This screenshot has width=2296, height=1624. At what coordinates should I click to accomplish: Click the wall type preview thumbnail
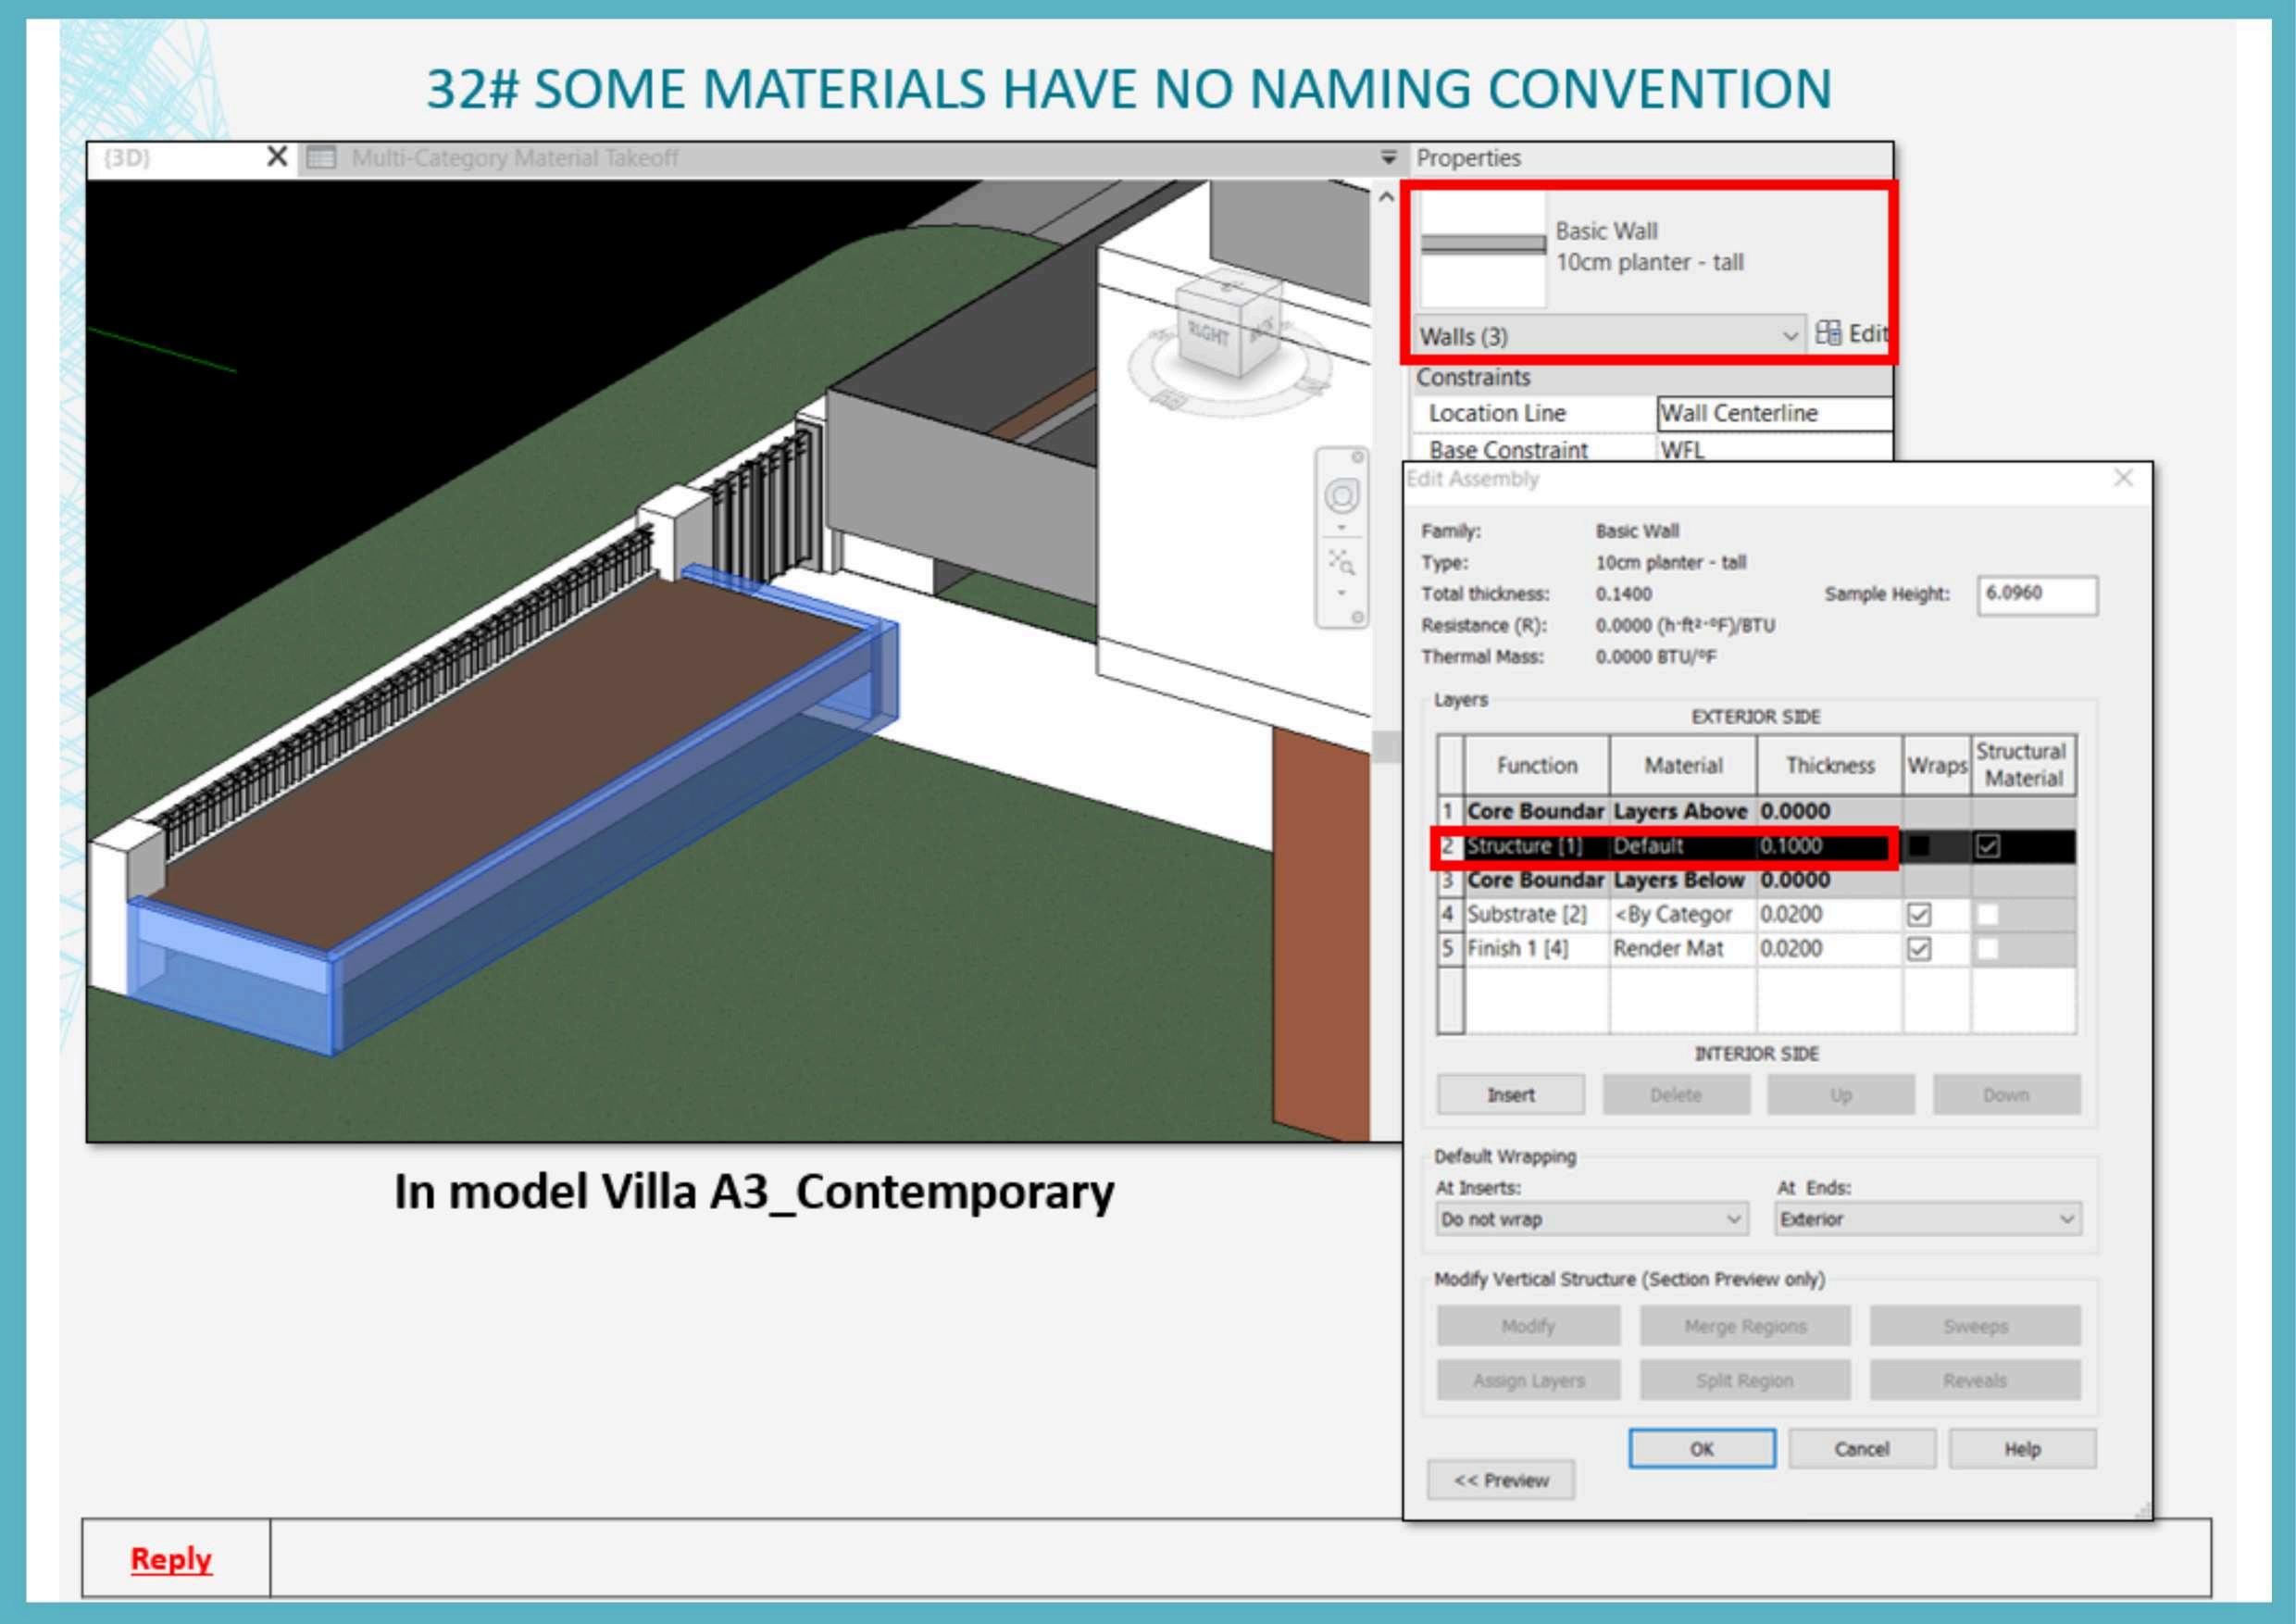1483,248
